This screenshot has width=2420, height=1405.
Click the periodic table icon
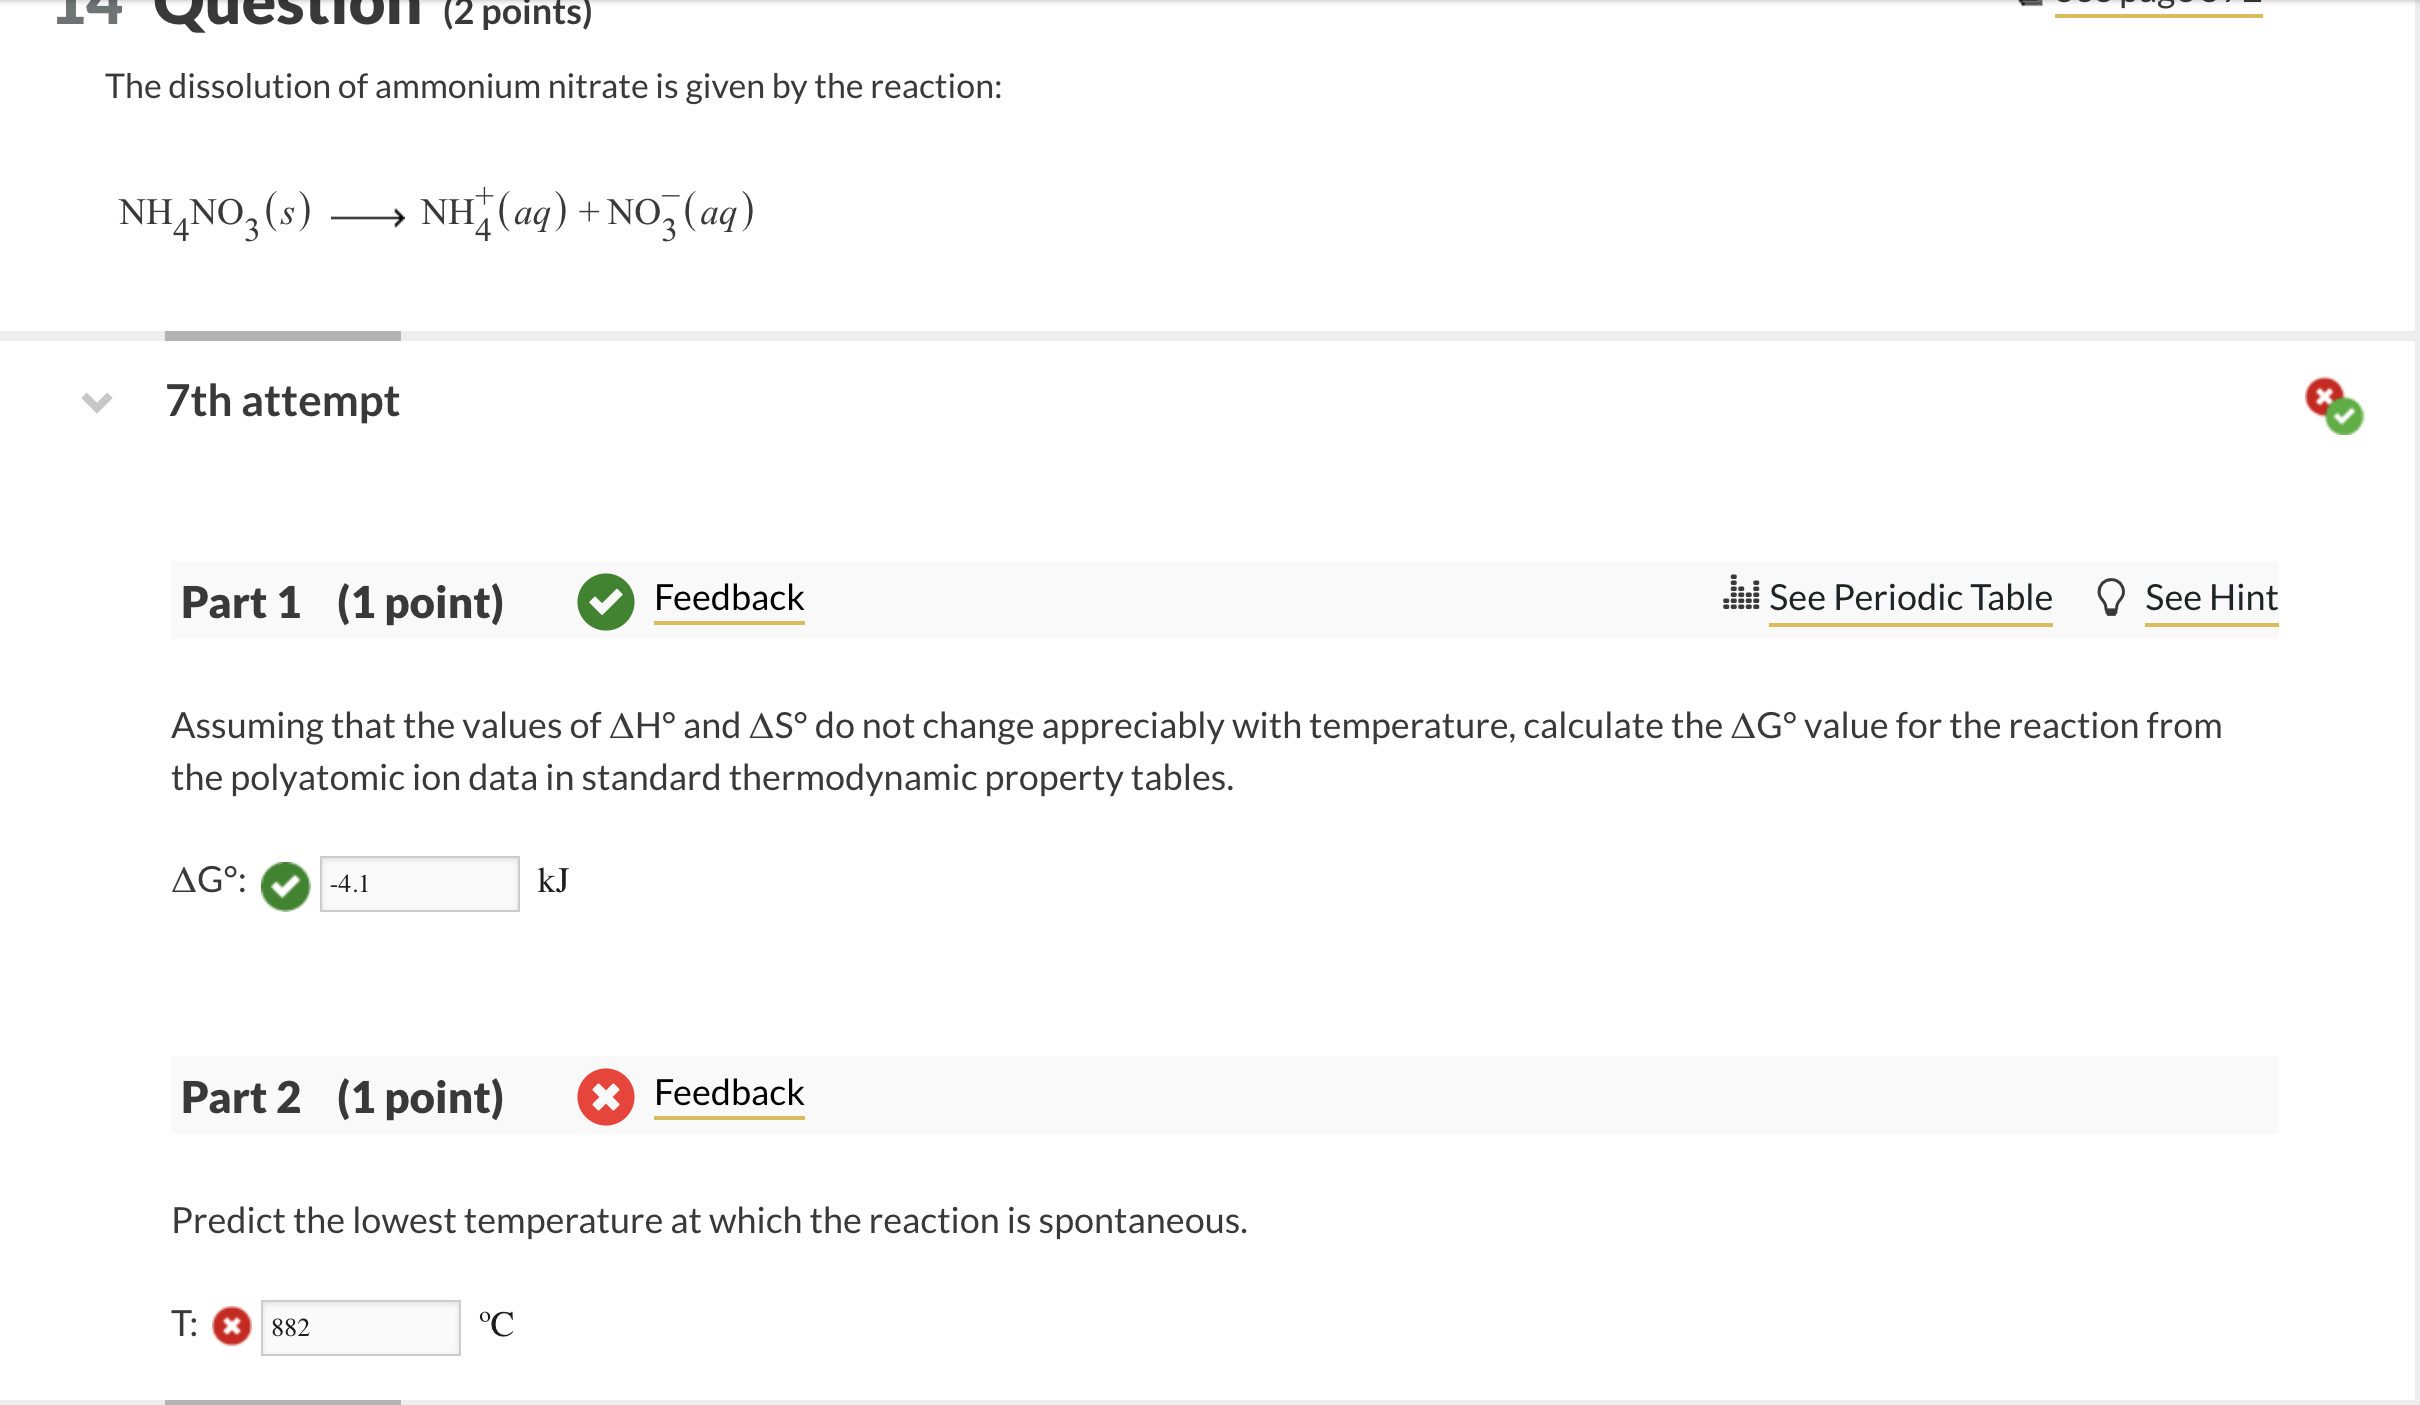coord(1740,594)
